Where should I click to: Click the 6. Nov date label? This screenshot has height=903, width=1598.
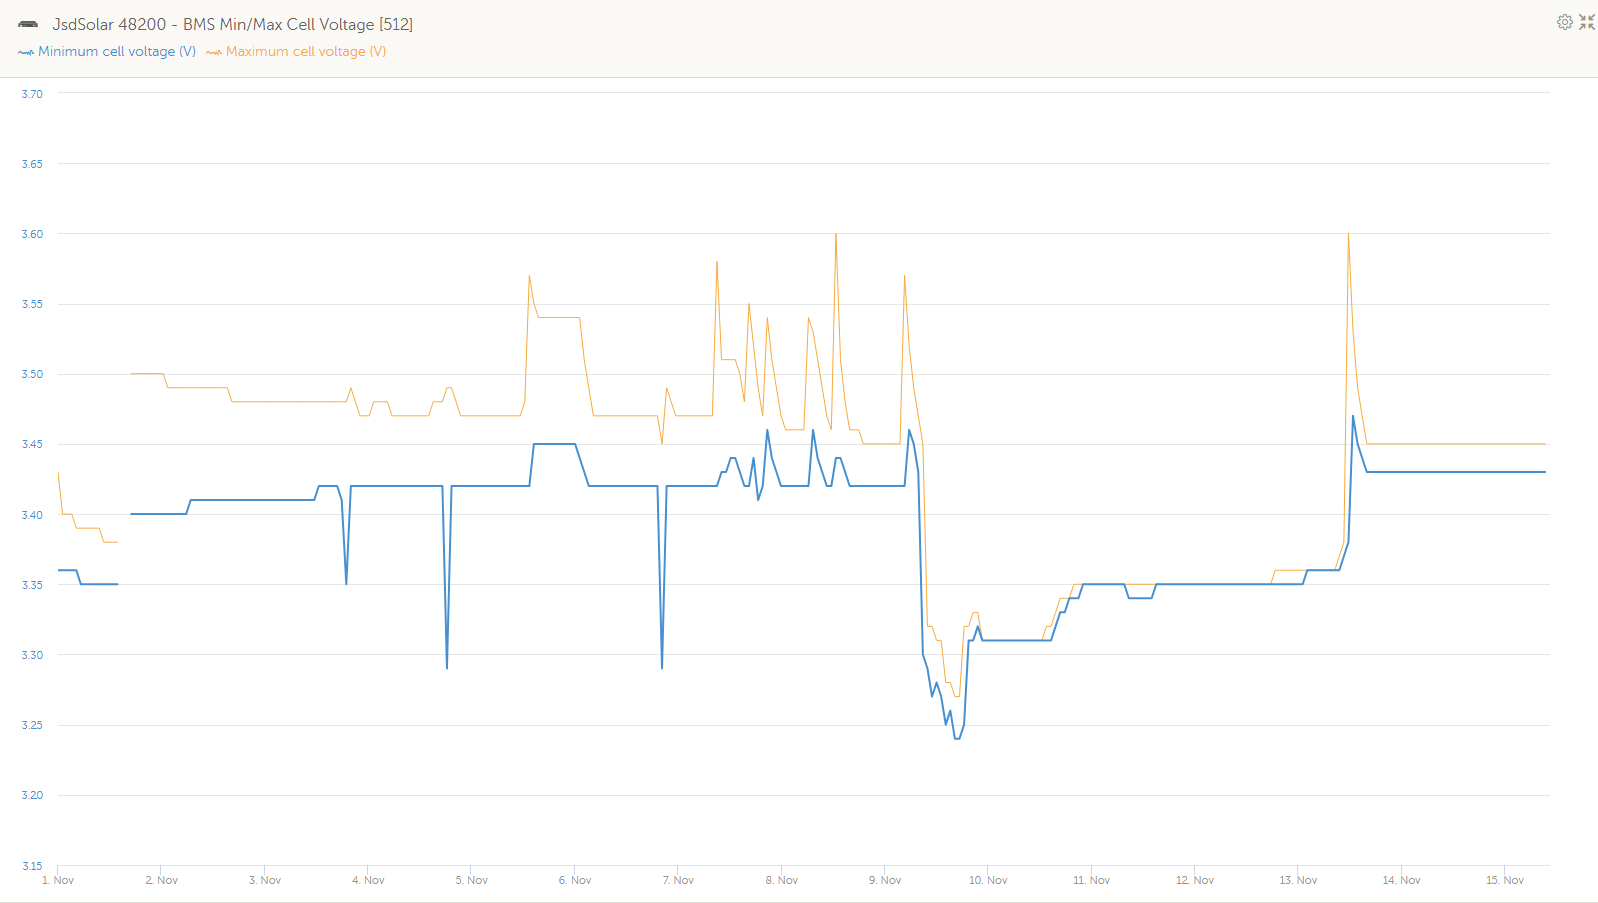(575, 880)
